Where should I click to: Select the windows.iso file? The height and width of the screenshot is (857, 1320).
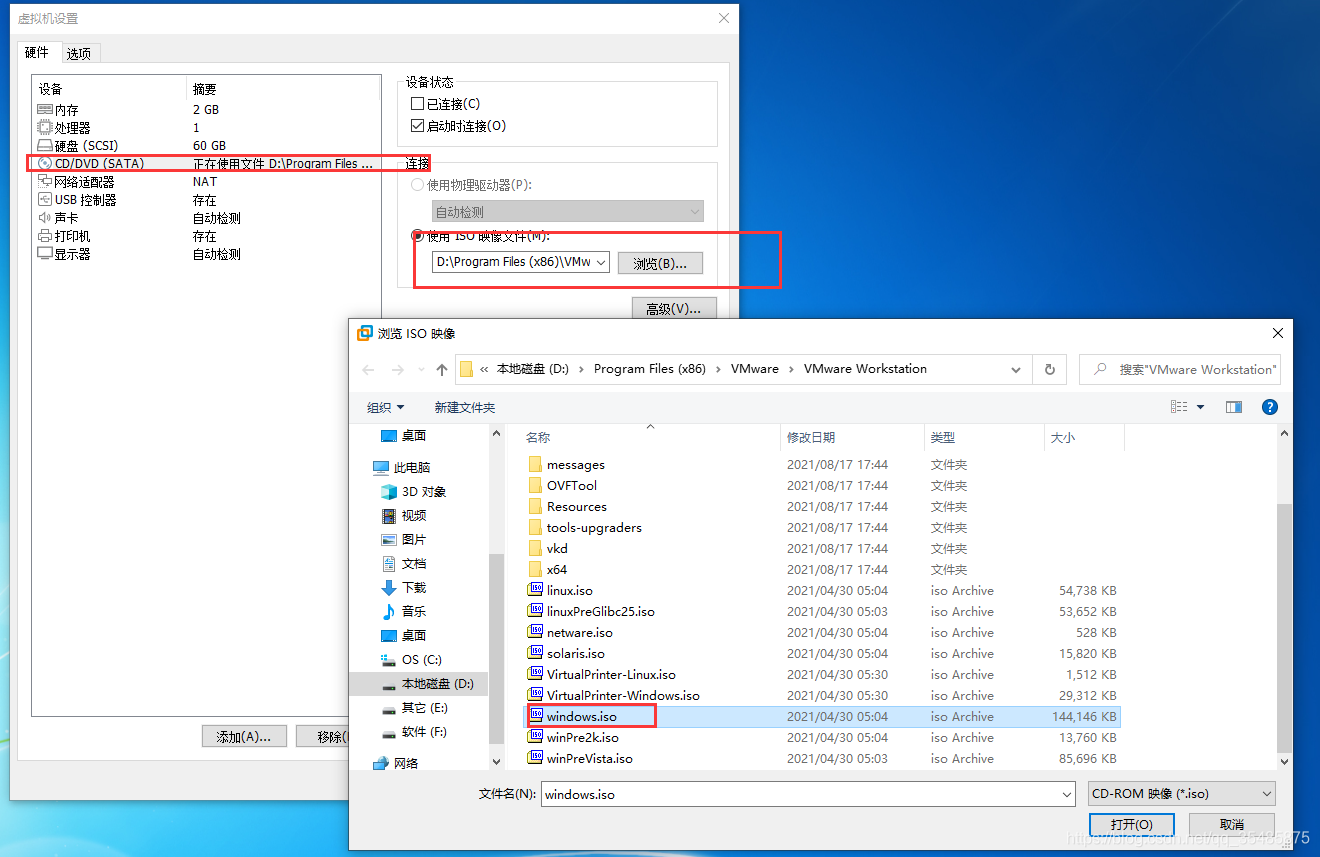click(582, 717)
